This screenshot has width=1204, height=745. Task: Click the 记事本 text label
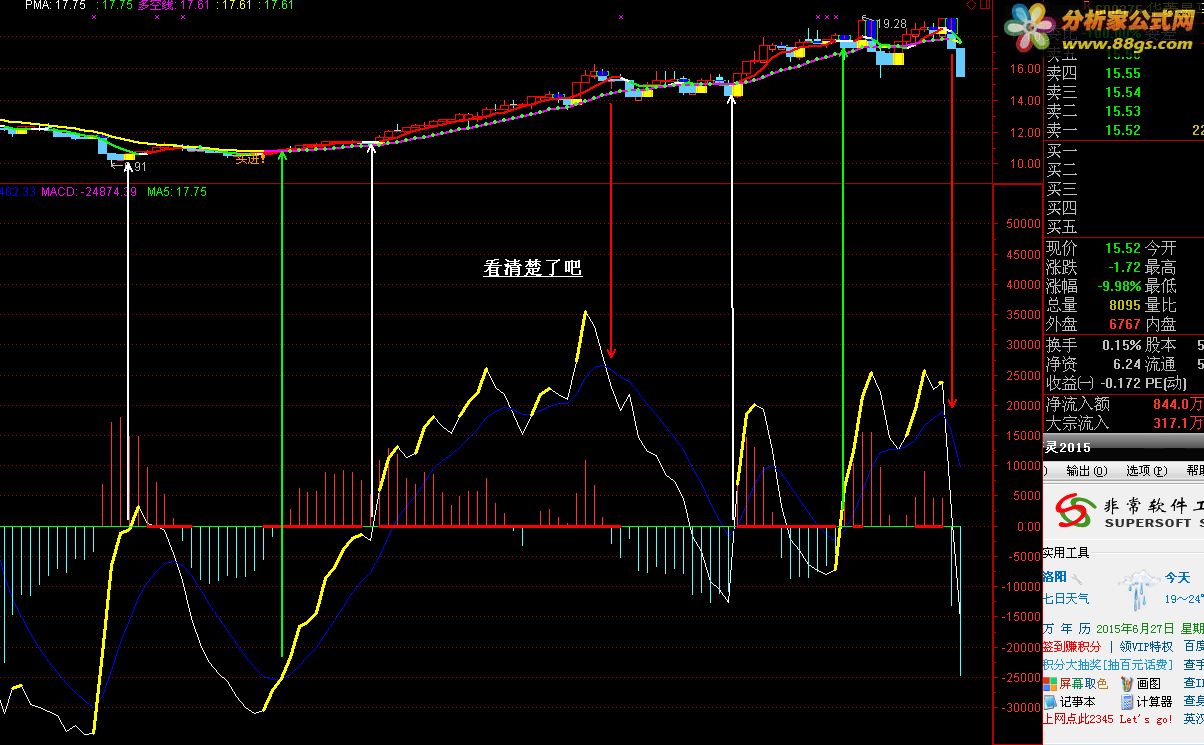pos(1078,701)
